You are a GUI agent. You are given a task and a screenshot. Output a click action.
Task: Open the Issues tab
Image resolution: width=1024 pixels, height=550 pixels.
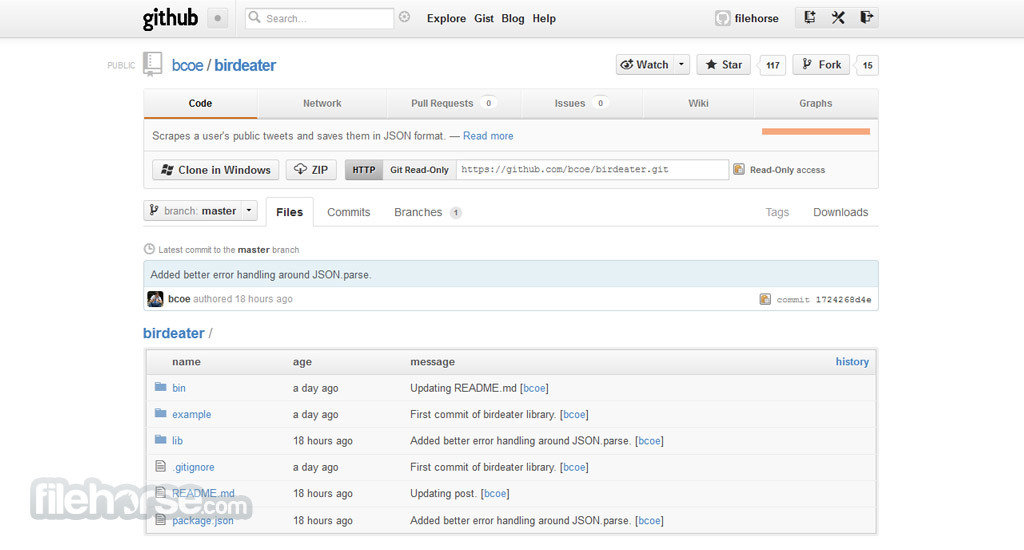click(x=581, y=103)
